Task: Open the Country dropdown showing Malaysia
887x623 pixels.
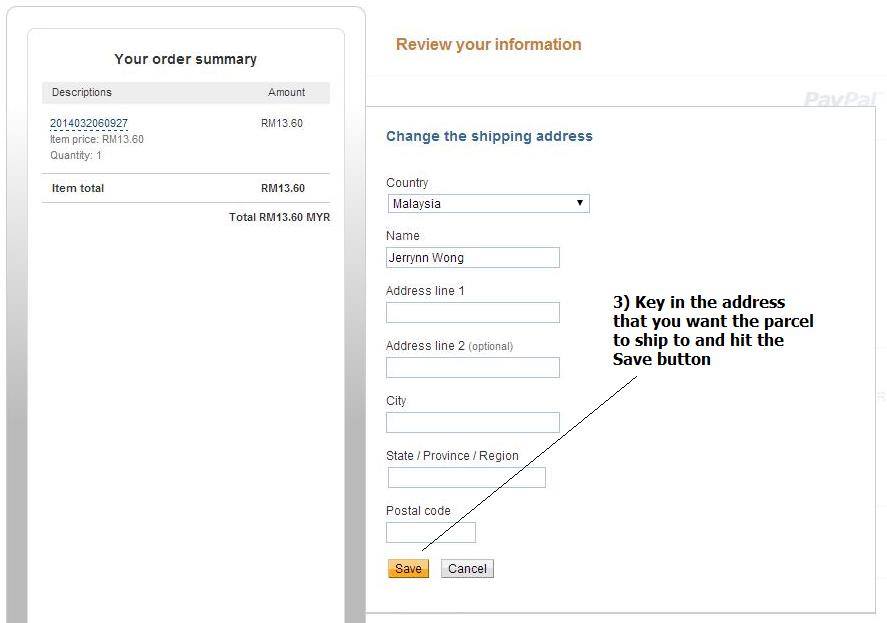Action: pos(488,204)
